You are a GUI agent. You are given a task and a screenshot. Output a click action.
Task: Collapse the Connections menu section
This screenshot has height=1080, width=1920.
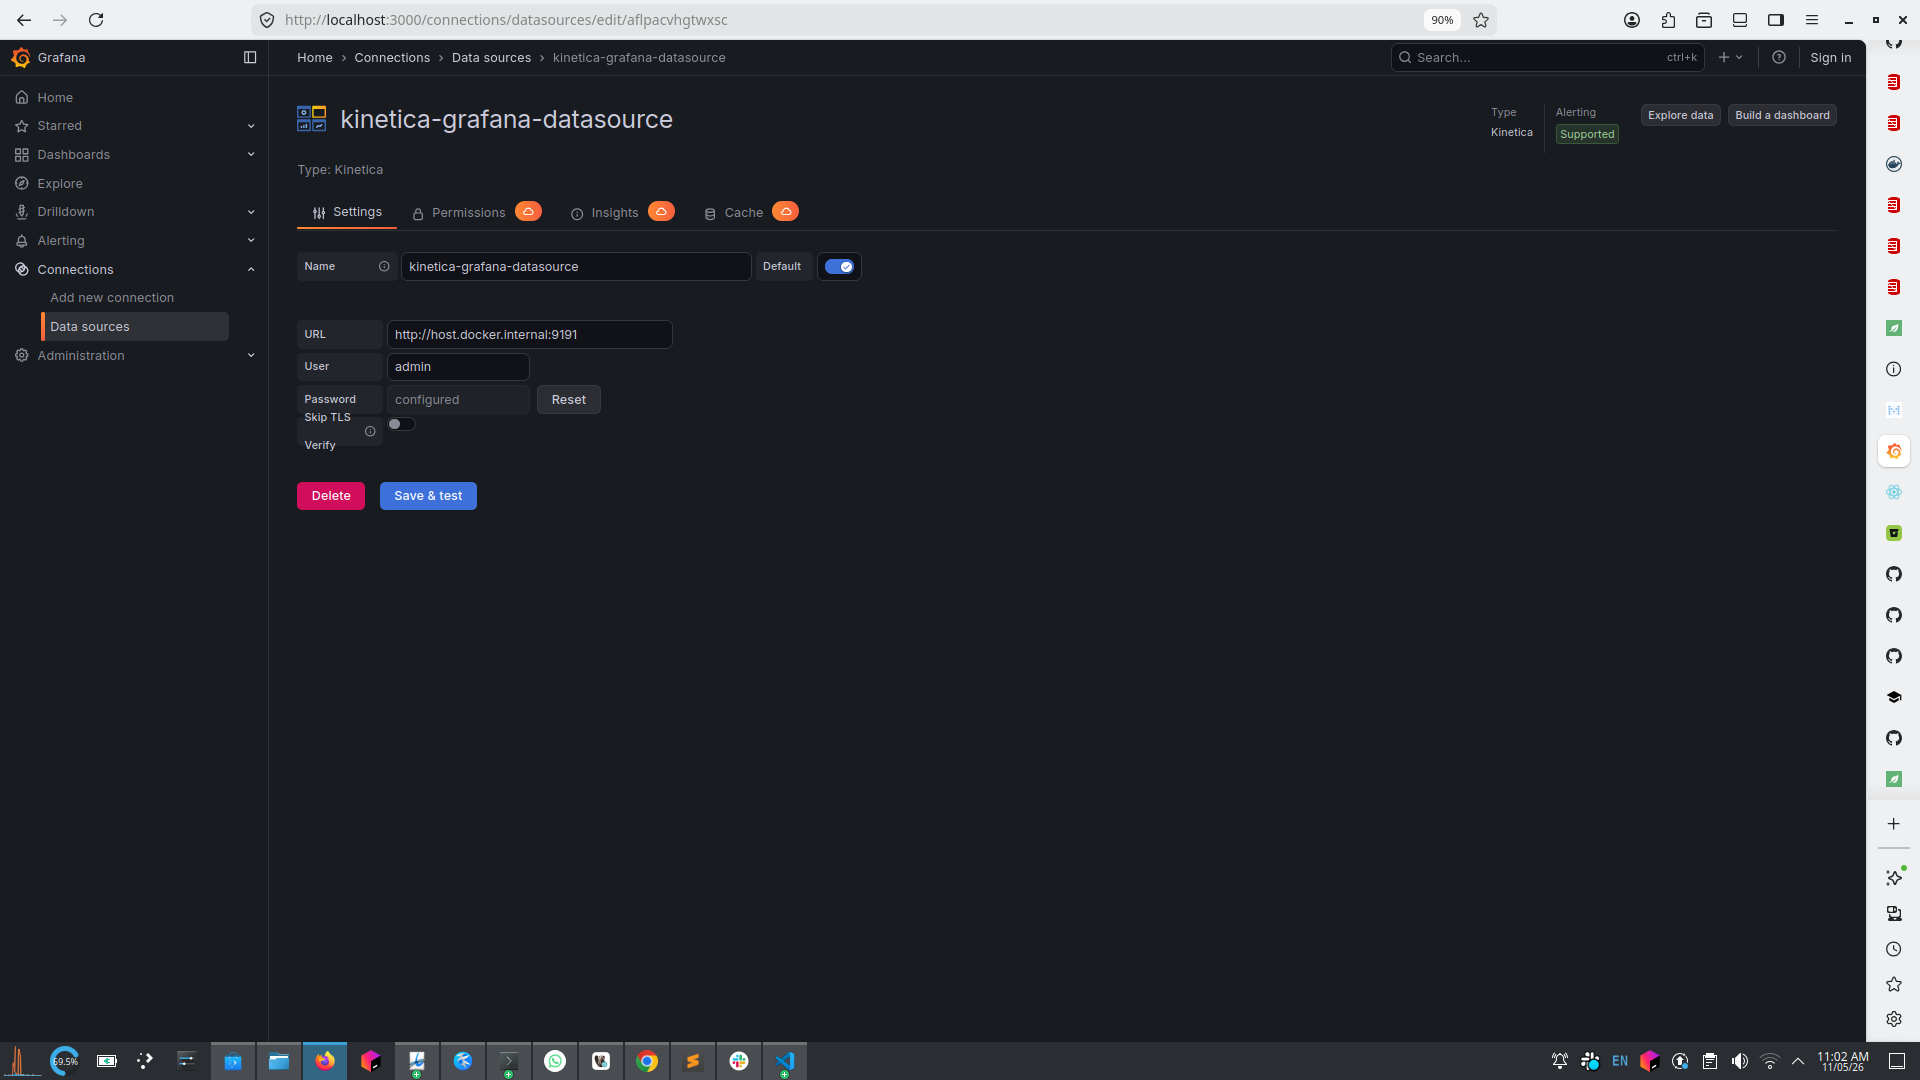251,270
